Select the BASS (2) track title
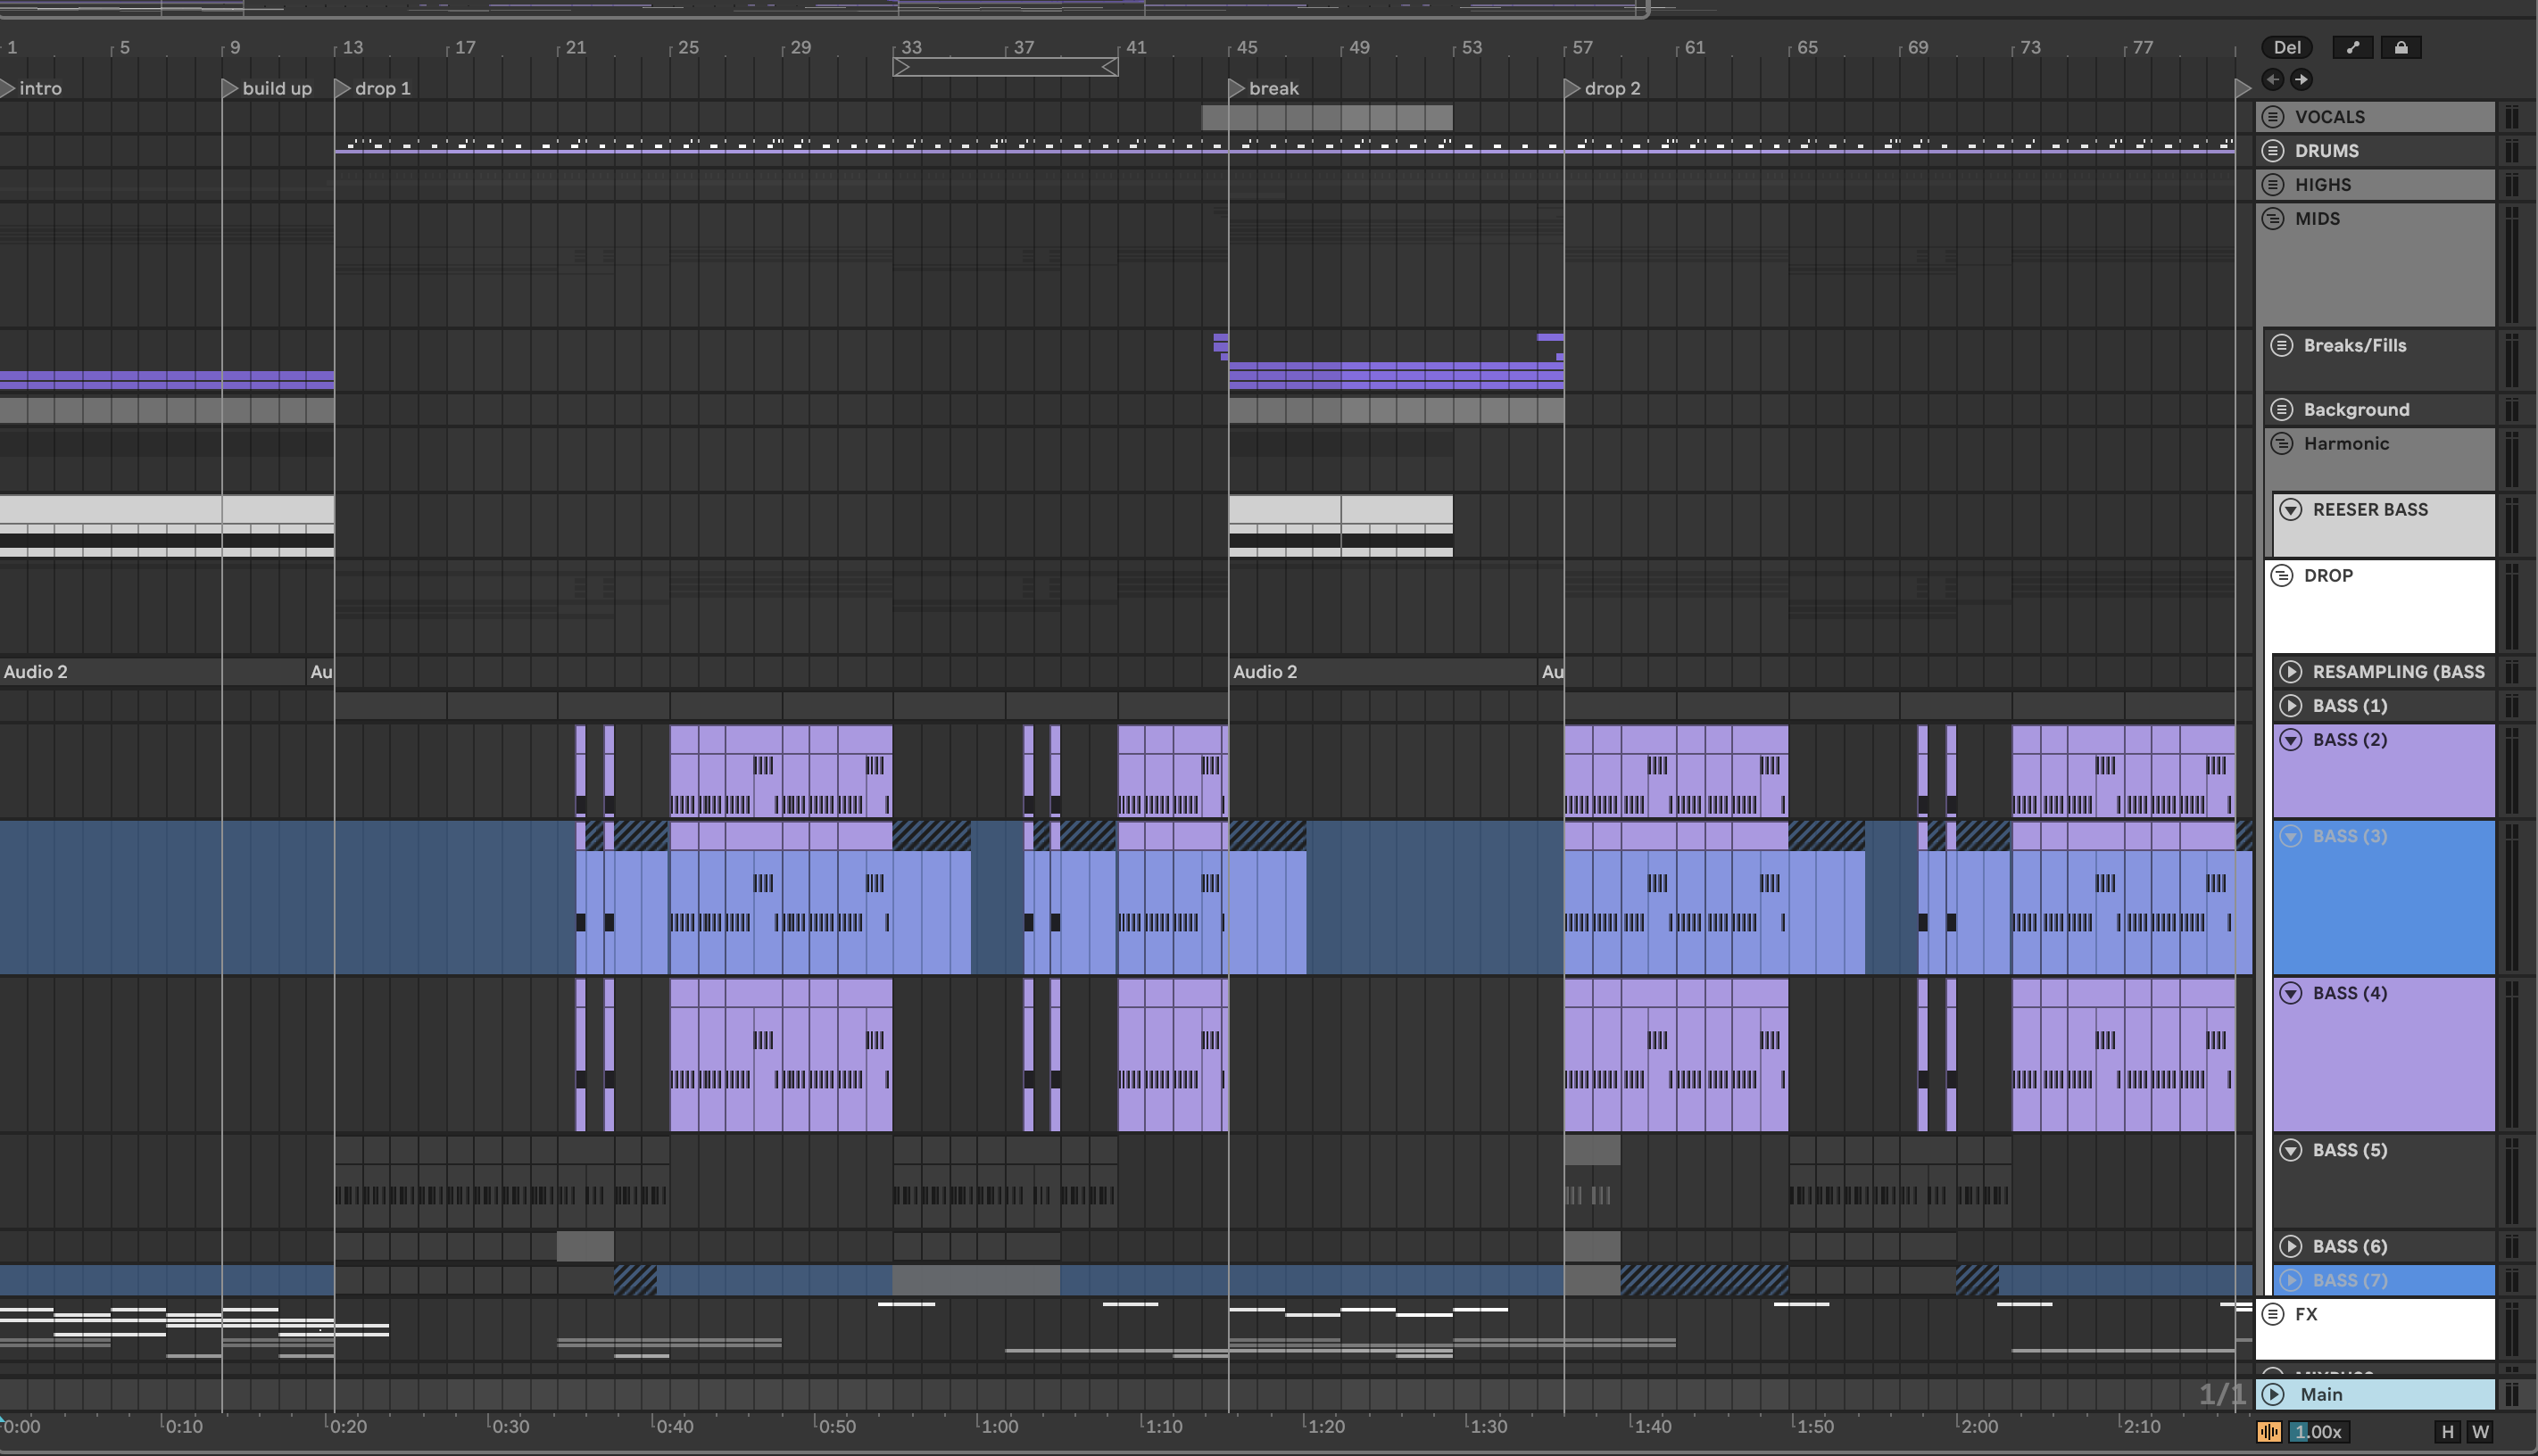Viewport: 2538px width, 1456px height. coord(2349,740)
